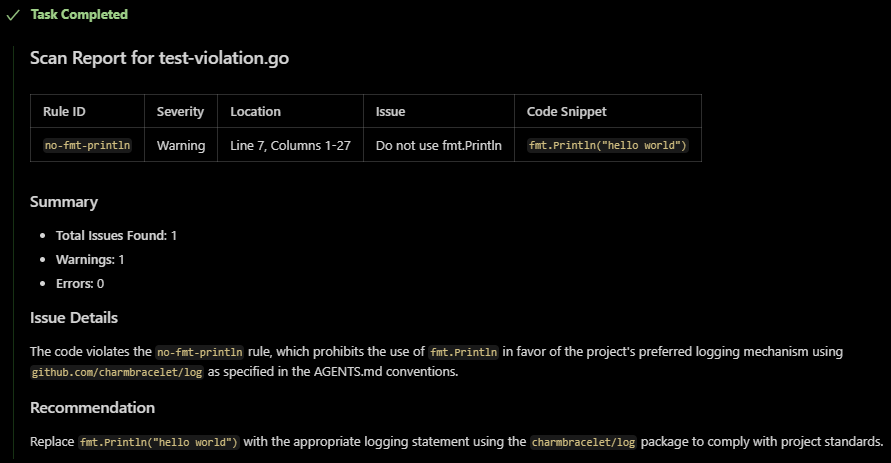Select 'no-fmt-println' code in Issue Details paragraph
Viewport: 891px width, 463px height.
[x=199, y=352]
